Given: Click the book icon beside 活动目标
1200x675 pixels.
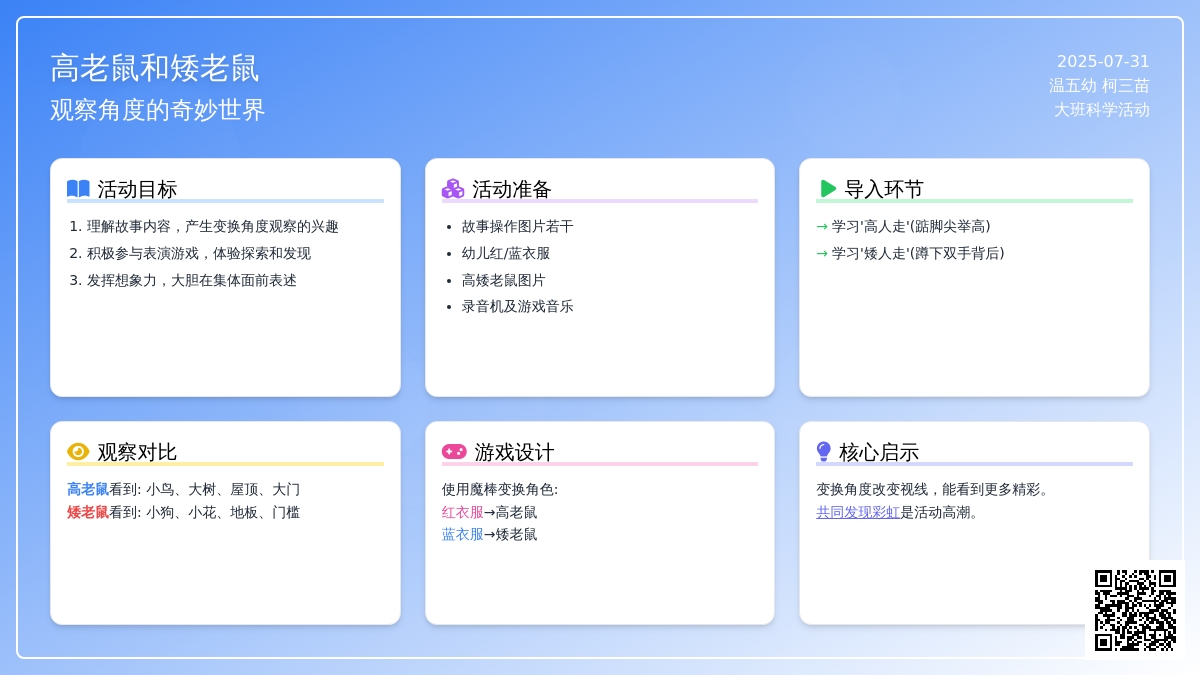Looking at the screenshot, I should click(x=78, y=189).
